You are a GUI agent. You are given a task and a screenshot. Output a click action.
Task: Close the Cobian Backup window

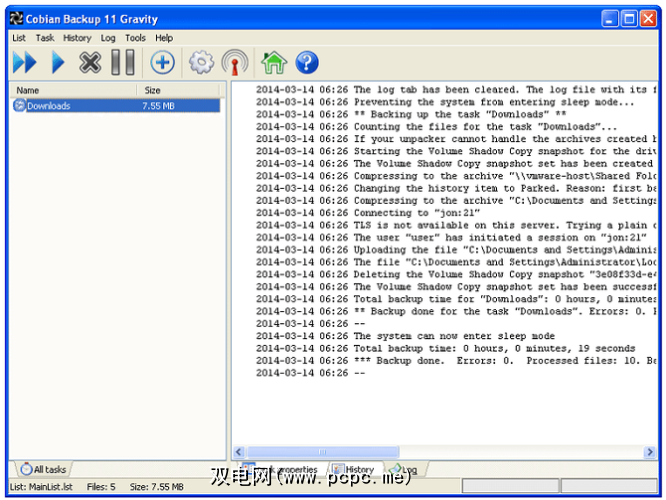[x=649, y=19]
